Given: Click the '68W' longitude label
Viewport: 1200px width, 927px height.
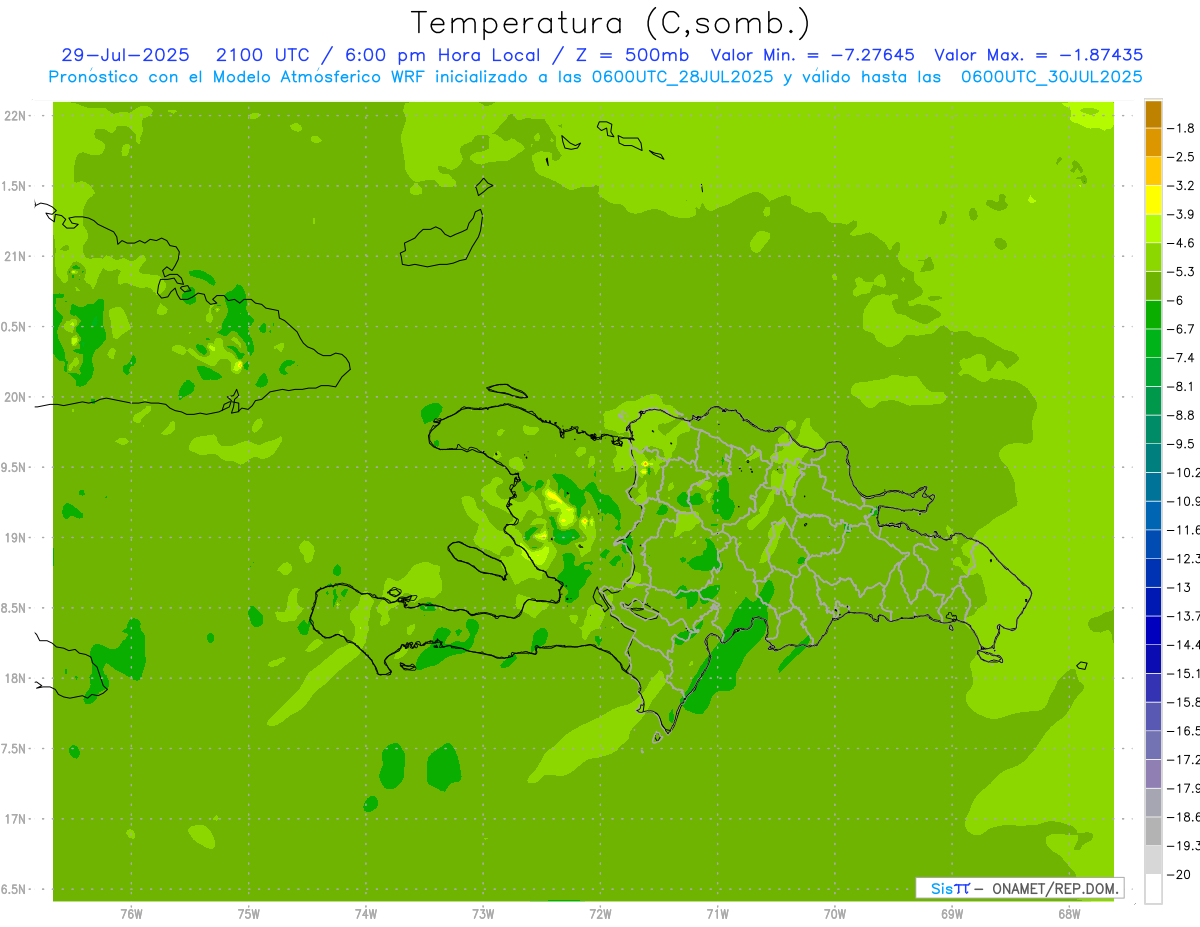Looking at the screenshot, I should click(1069, 913).
